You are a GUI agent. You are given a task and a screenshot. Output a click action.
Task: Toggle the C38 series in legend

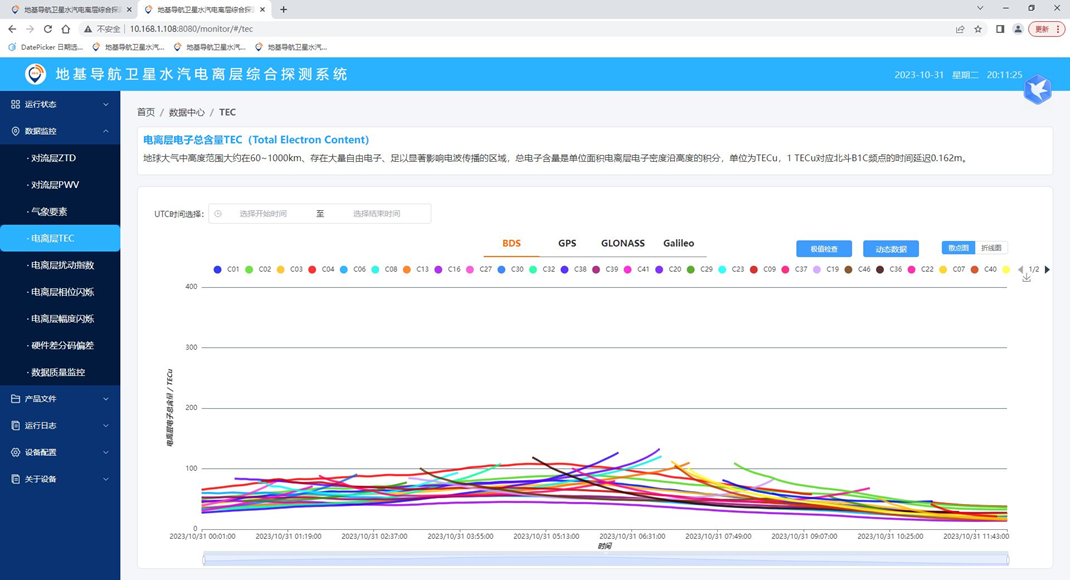[x=573, y=270]
